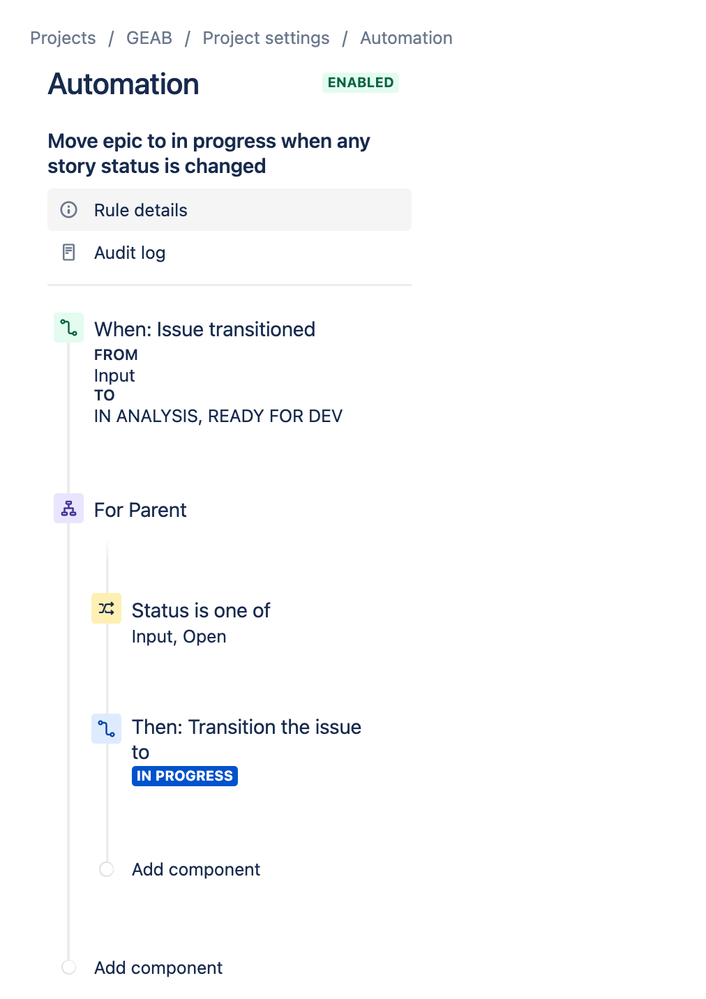Click the Audit log document icon
Image resolution: width=706 pixels, height=999 pixels.
(67, 252)
